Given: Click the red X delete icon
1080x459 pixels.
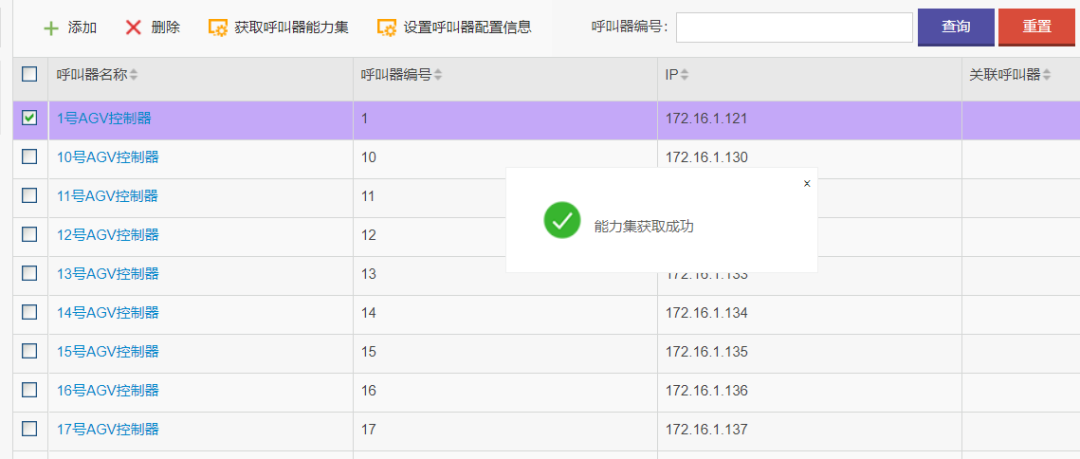Looking at the screenshot, I should point(133,28).
